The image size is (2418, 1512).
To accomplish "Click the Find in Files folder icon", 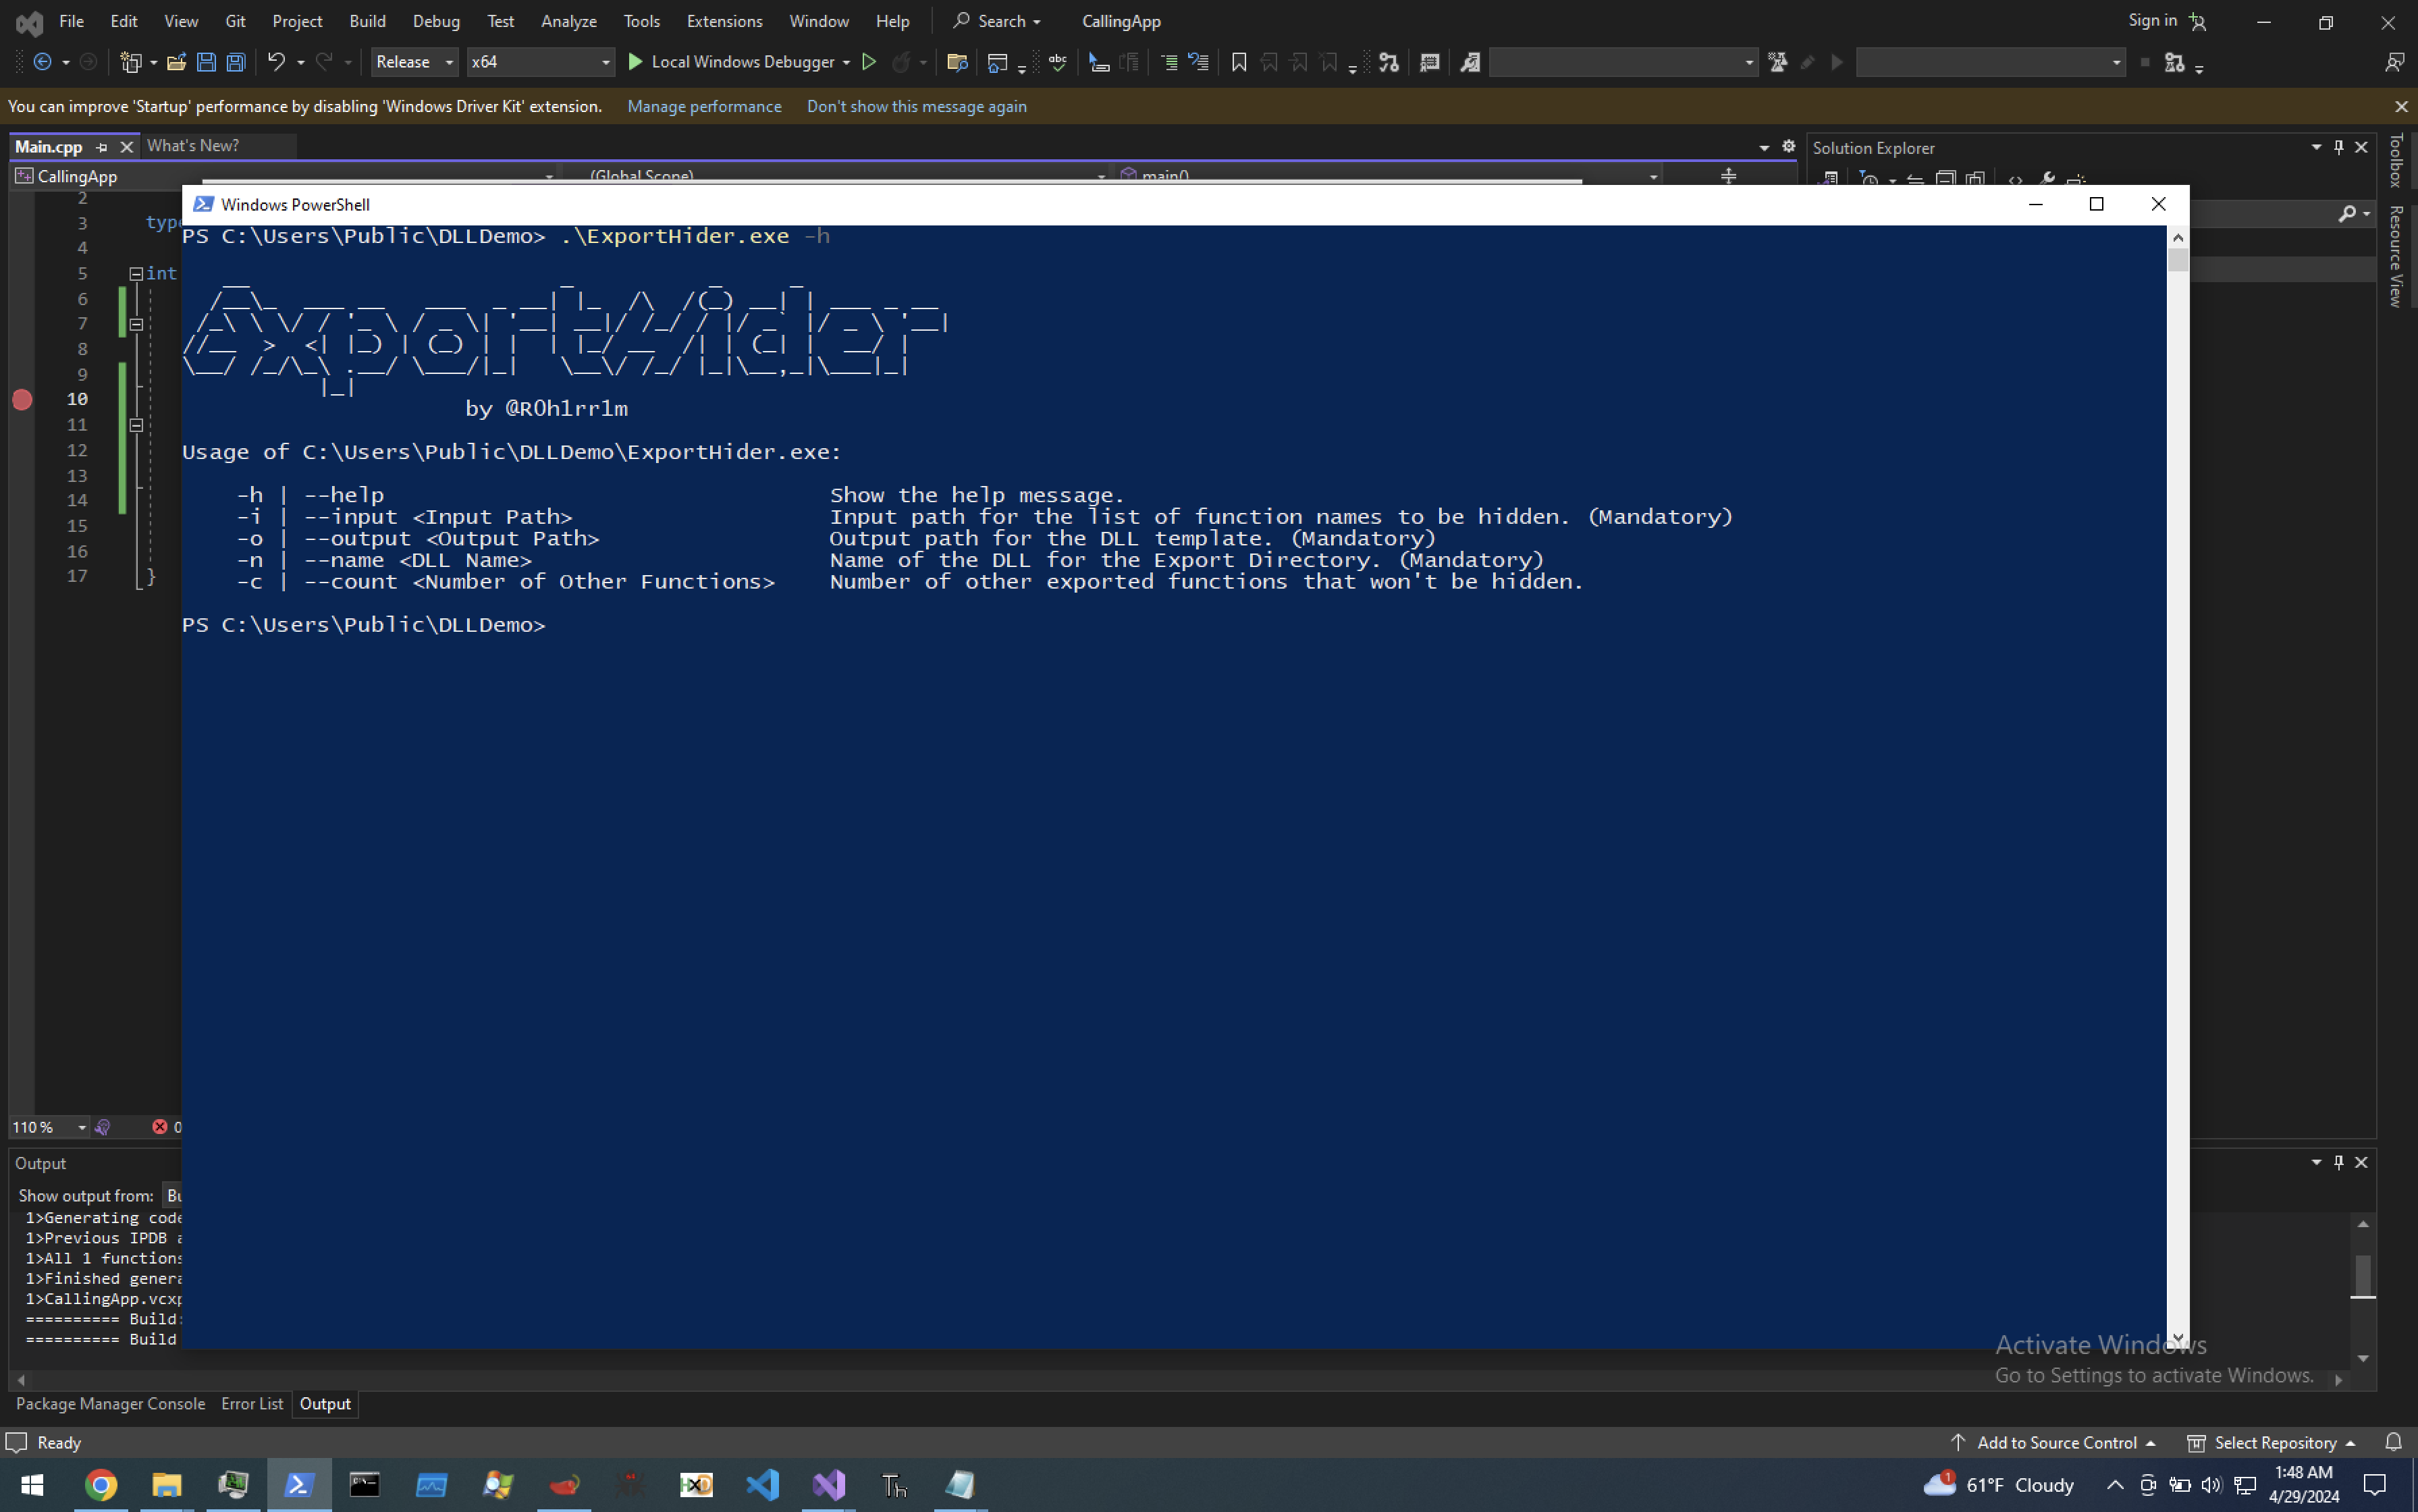I will (x=957, y=62).
